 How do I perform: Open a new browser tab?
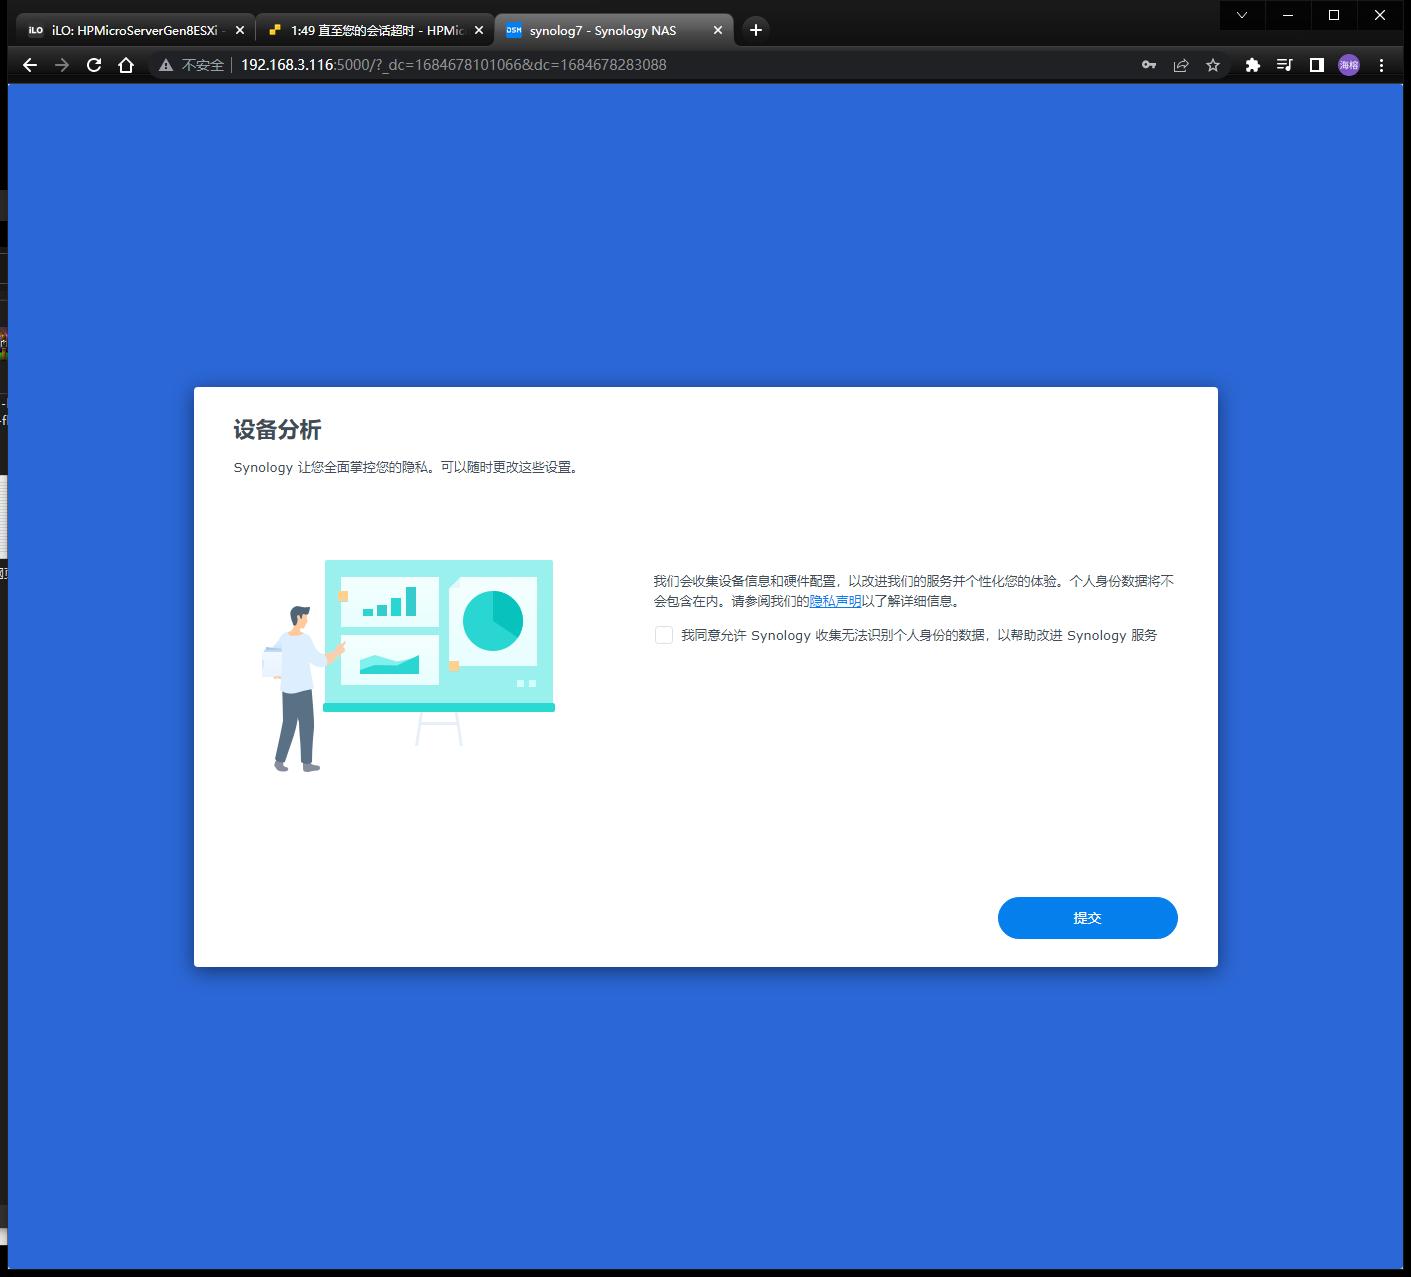[755, 30]
